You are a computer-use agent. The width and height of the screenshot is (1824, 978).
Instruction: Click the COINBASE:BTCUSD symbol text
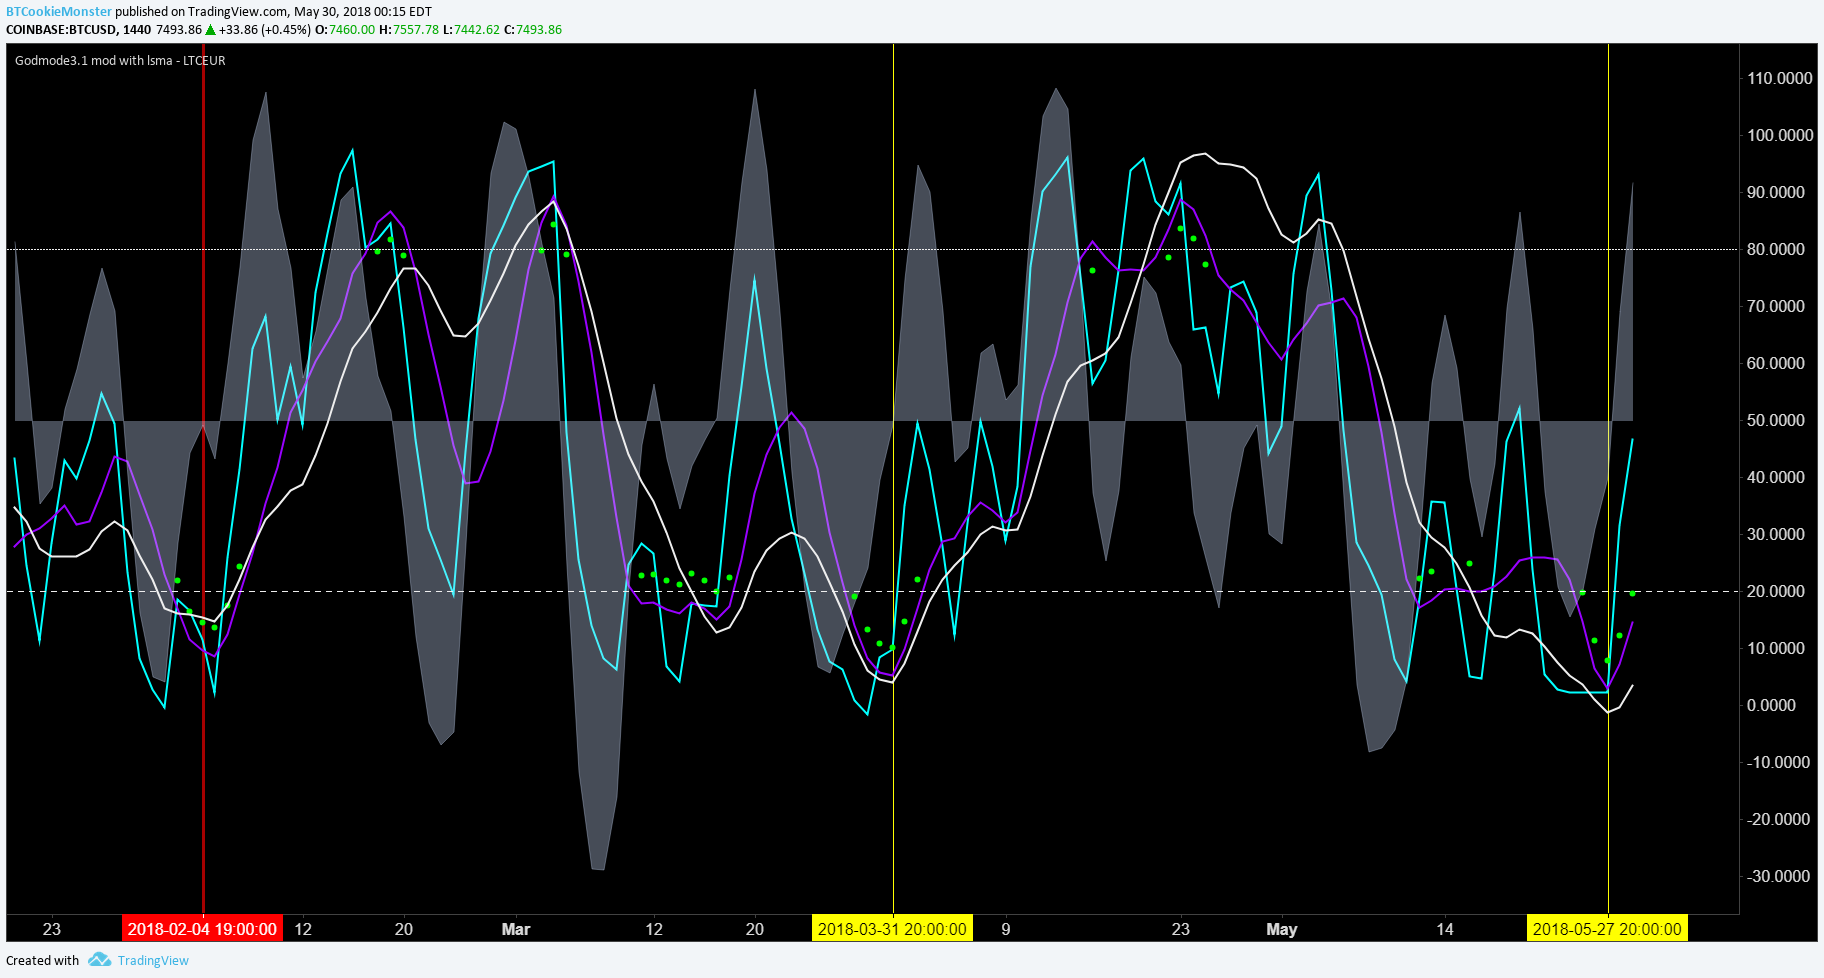pyautogui.click(x=62, y=30)
